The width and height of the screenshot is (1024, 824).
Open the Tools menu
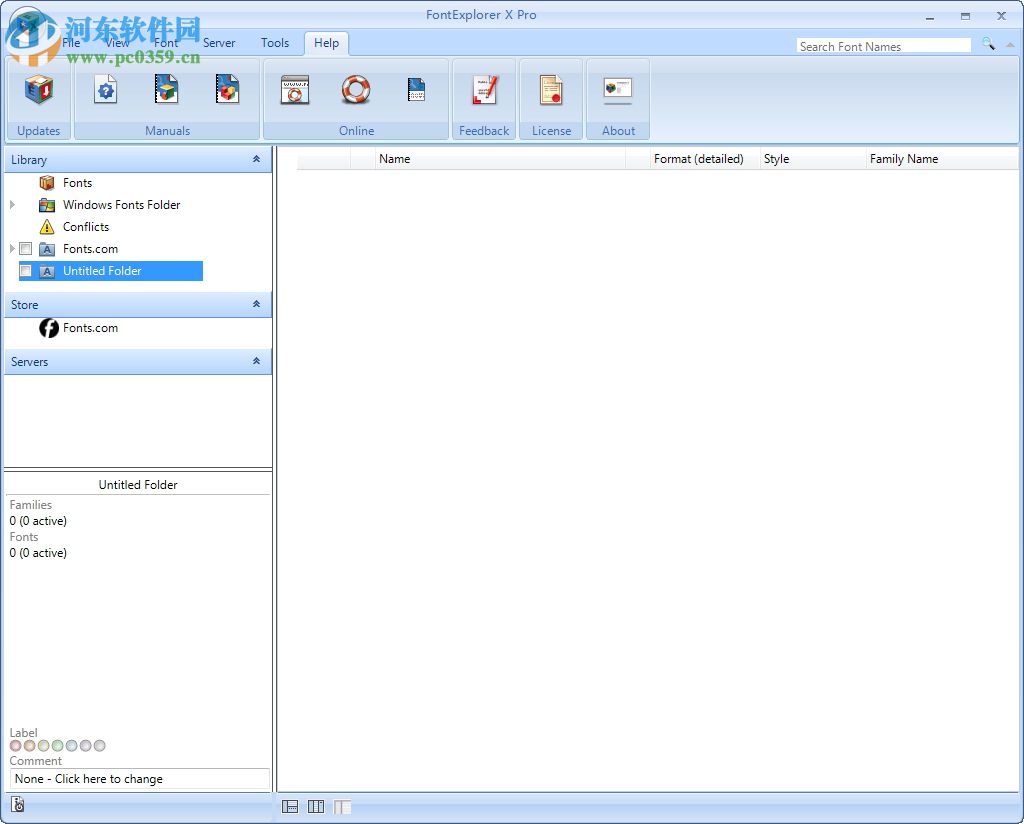[x=274, y=43]
